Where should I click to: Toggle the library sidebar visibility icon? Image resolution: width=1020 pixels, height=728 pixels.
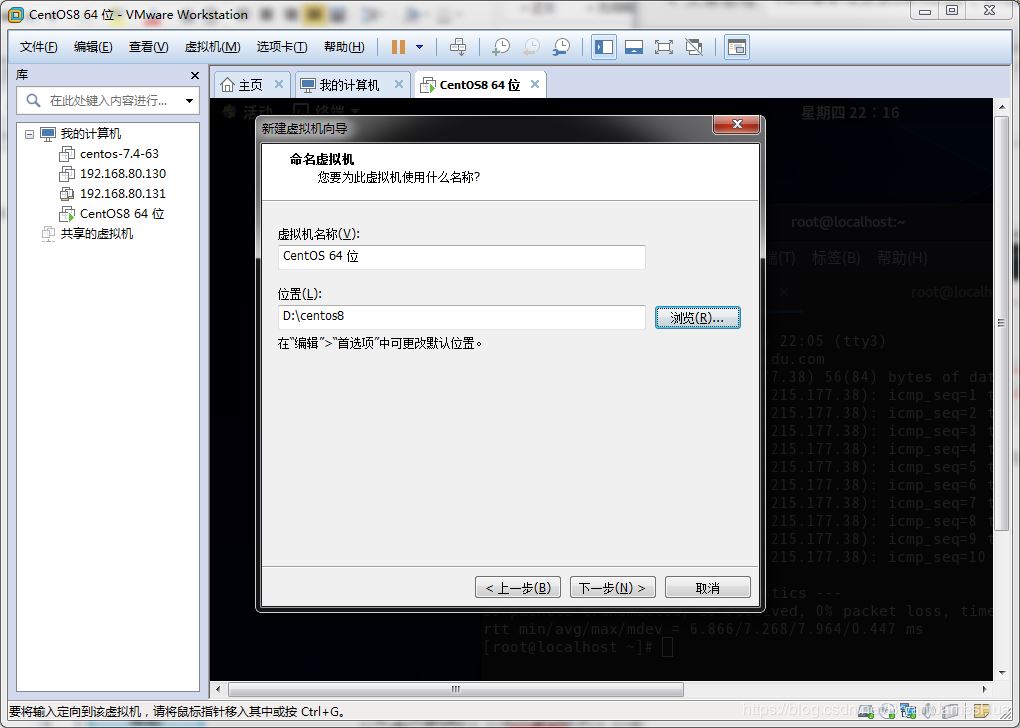[603, 47]
